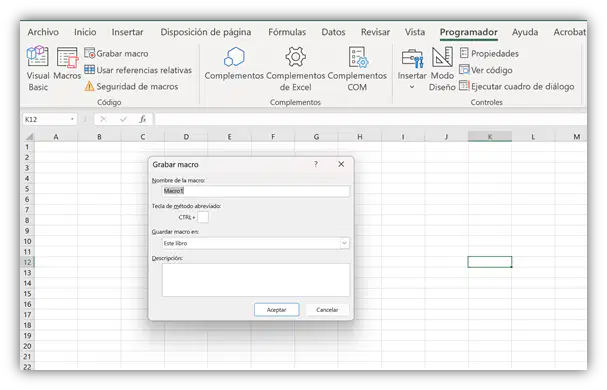Switch to the Insertar ribbon tab

tap(127, 32)
